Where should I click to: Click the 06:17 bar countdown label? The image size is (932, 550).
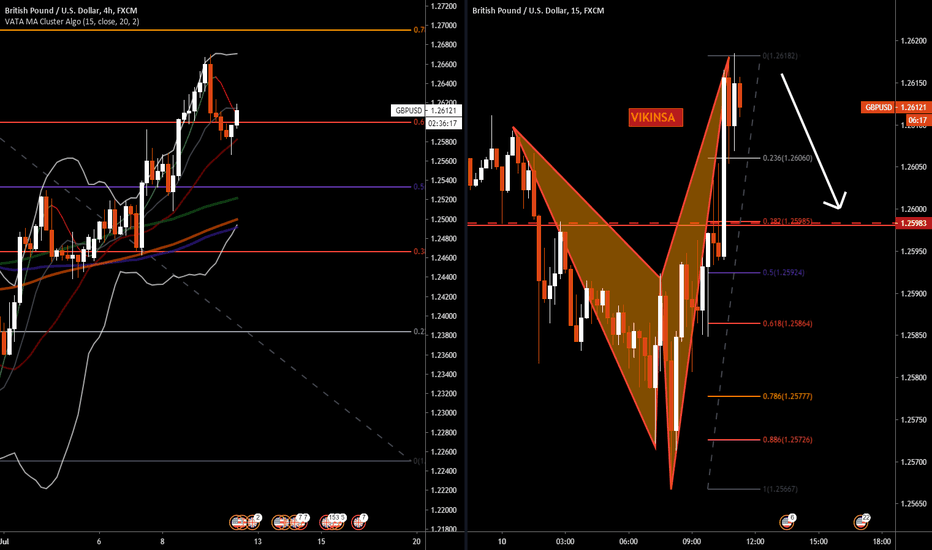[917, 120]
